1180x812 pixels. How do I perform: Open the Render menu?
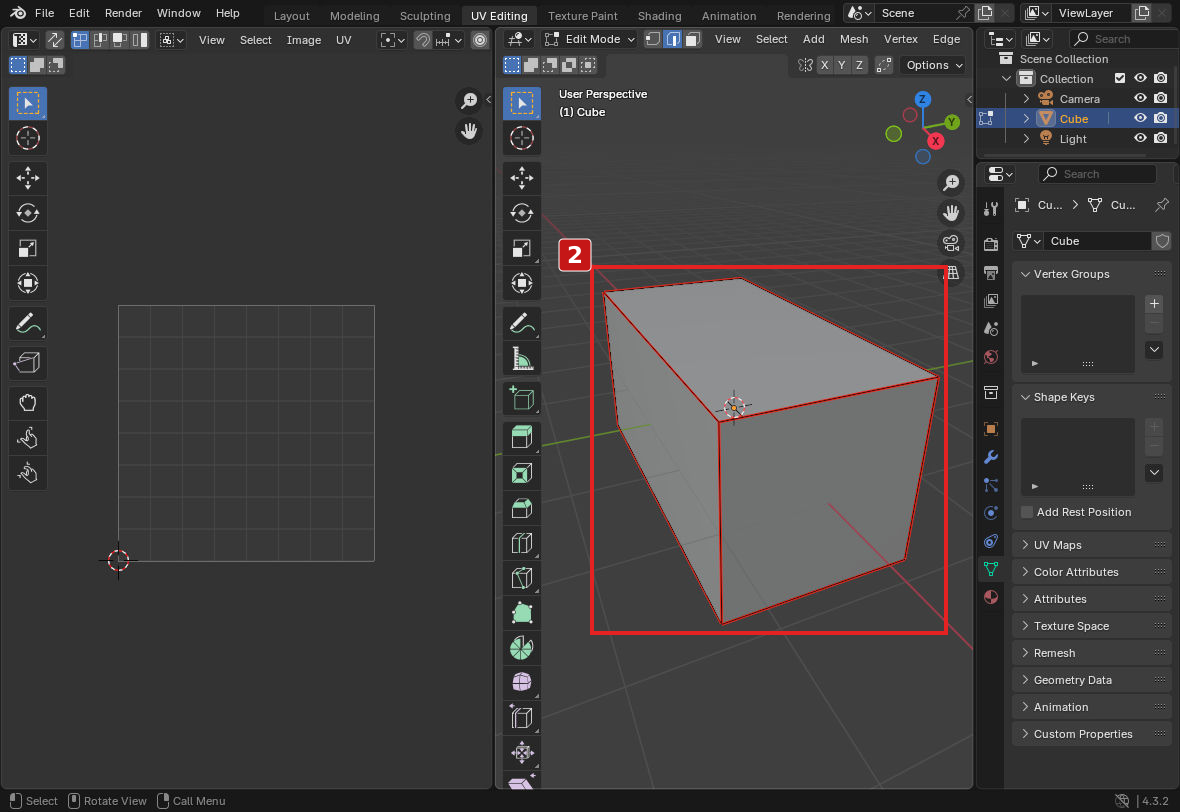(x=123, y=13)
